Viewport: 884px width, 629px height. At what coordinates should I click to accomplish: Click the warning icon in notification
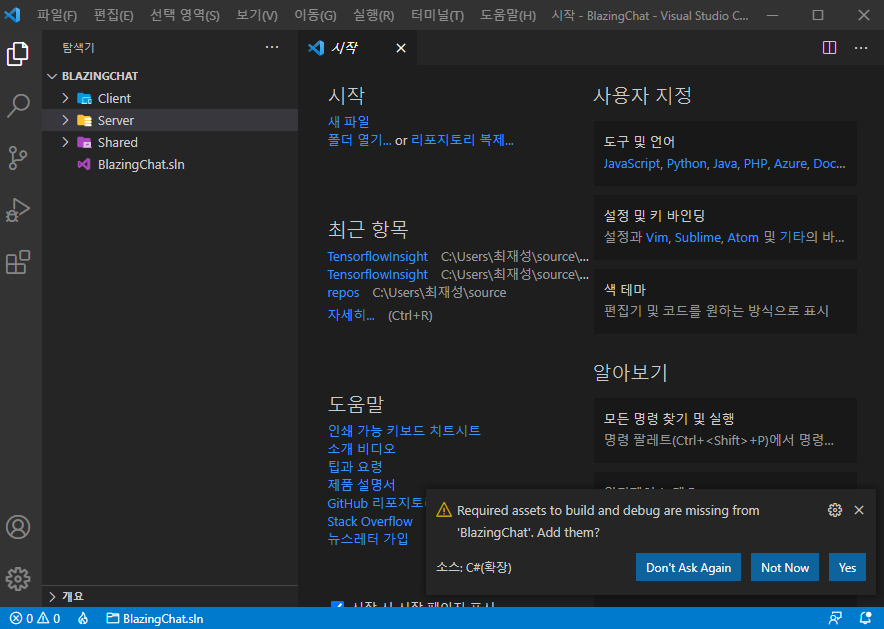[444, 510]
